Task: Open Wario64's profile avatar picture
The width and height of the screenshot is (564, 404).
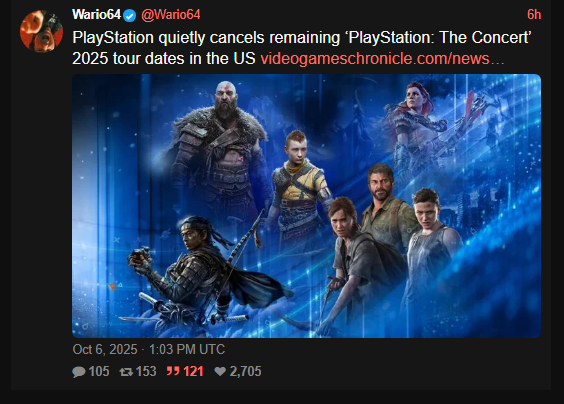Action: click(41, 31)
